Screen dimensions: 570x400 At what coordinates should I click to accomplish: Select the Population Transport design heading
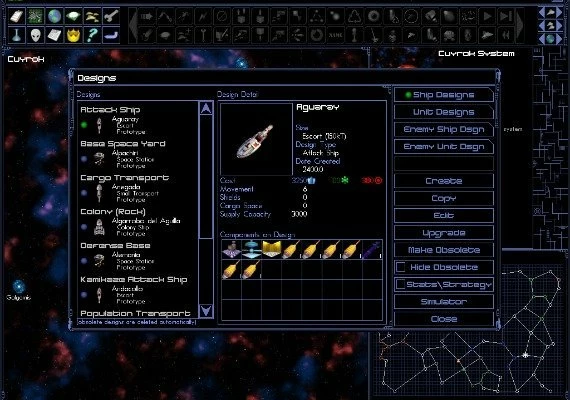[135, 313]
